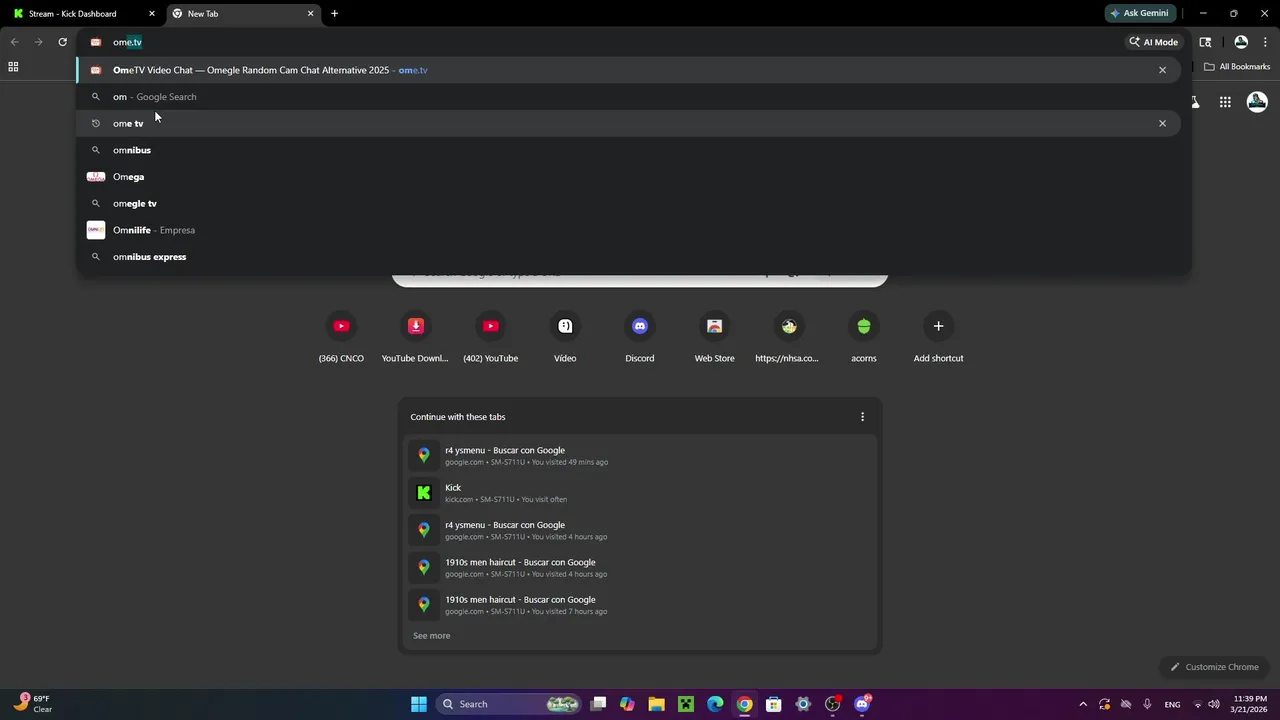
Task: Open the weather widget showing 69°F
Action: [x=33, y=704]
